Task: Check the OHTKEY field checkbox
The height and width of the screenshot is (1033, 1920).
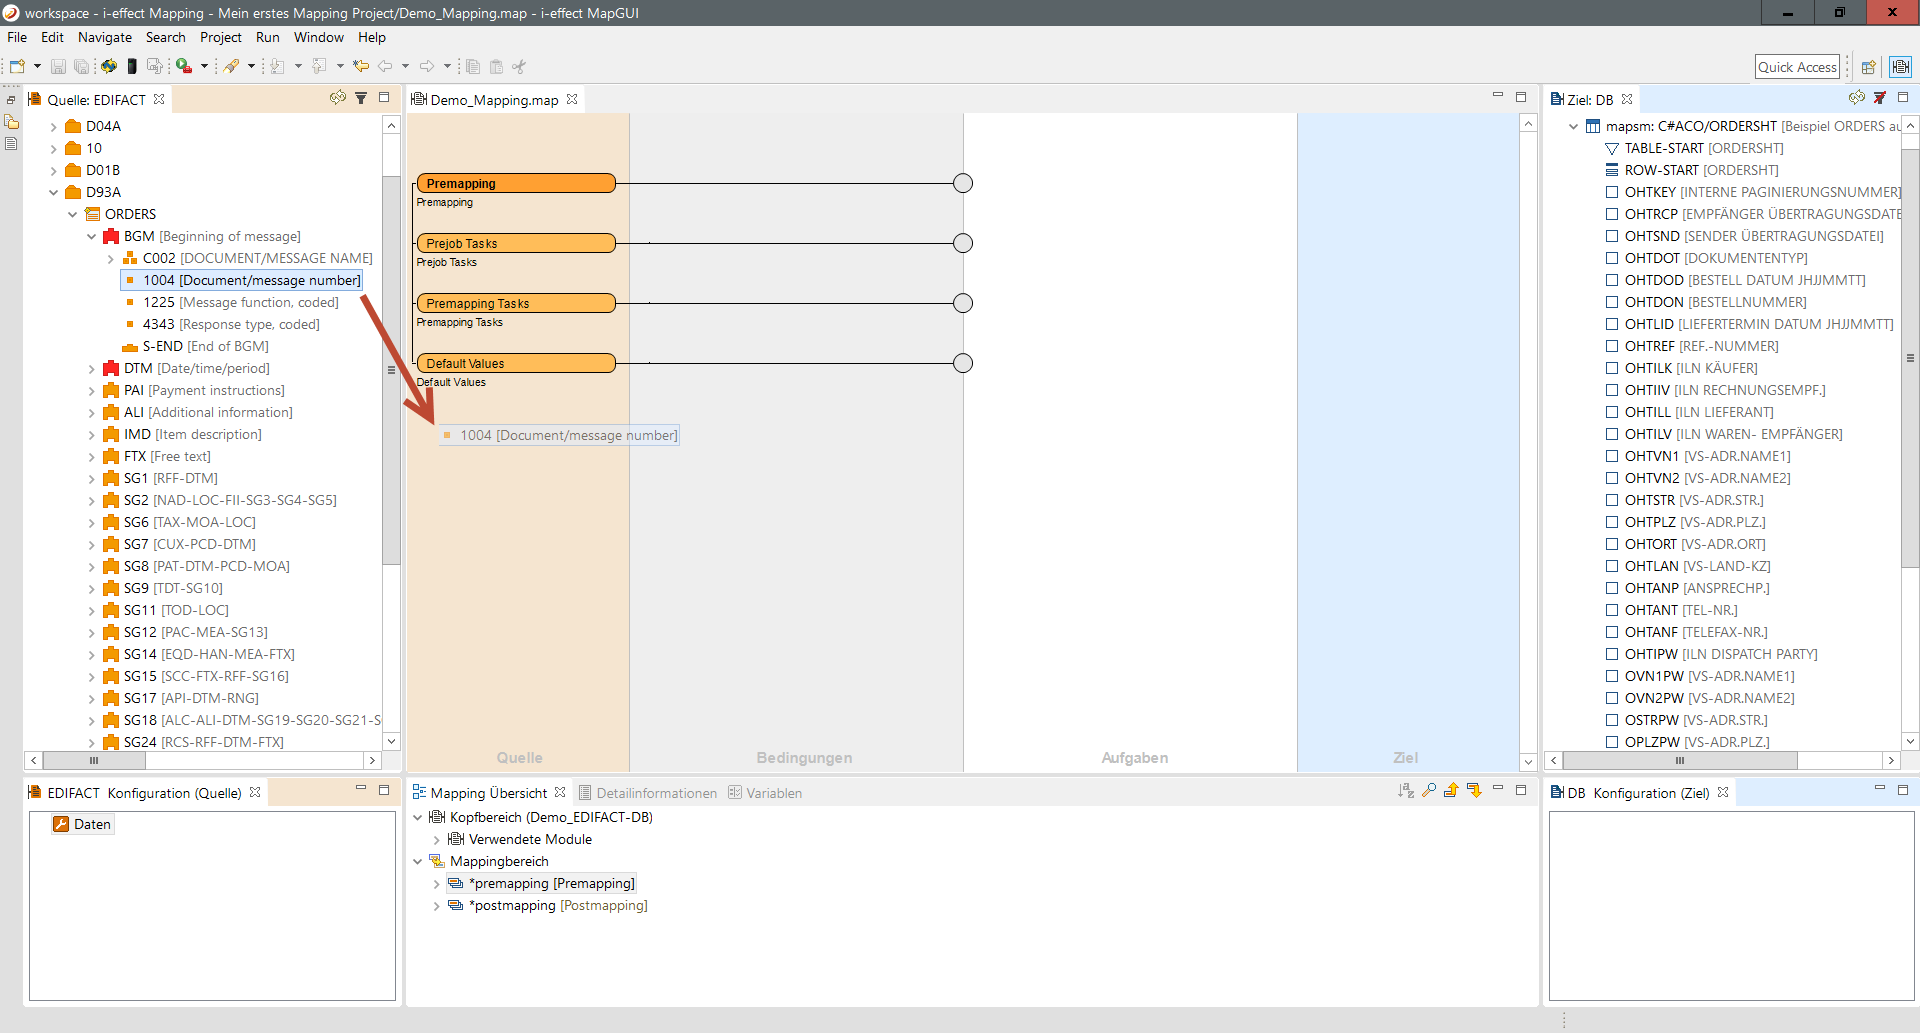Action: (x=1612, y=192)
